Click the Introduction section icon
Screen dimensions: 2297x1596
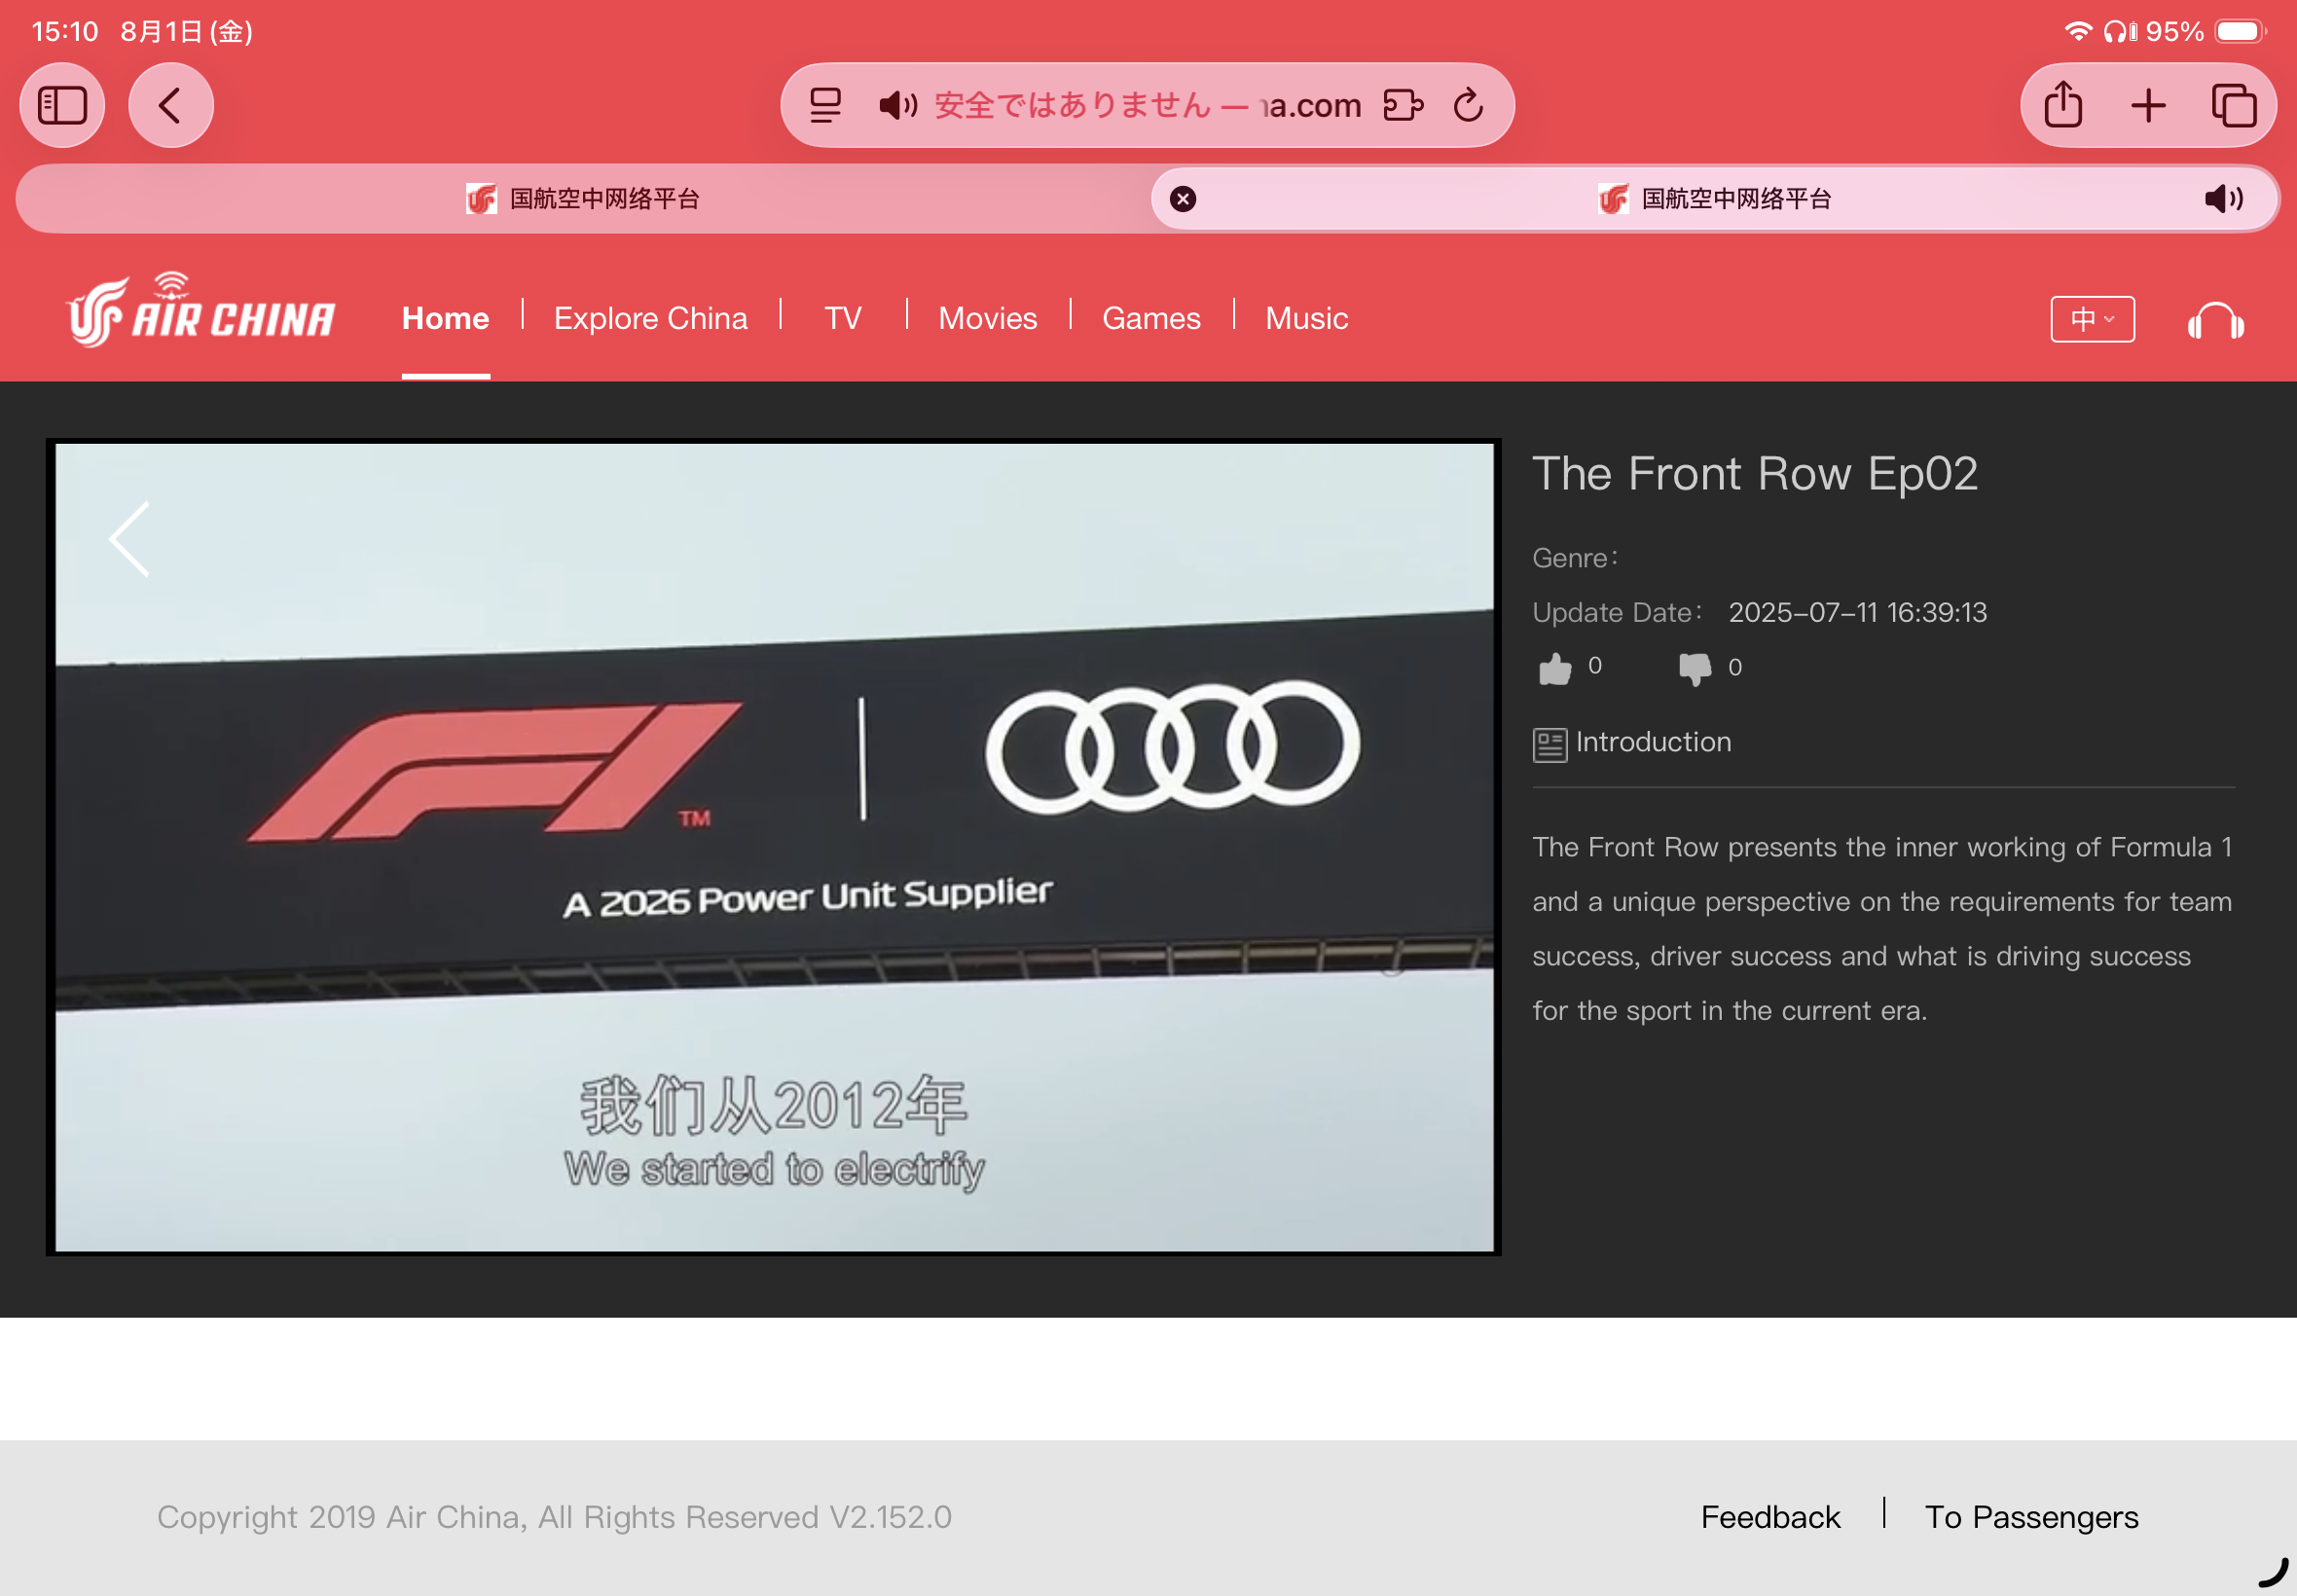[1550, 745]
